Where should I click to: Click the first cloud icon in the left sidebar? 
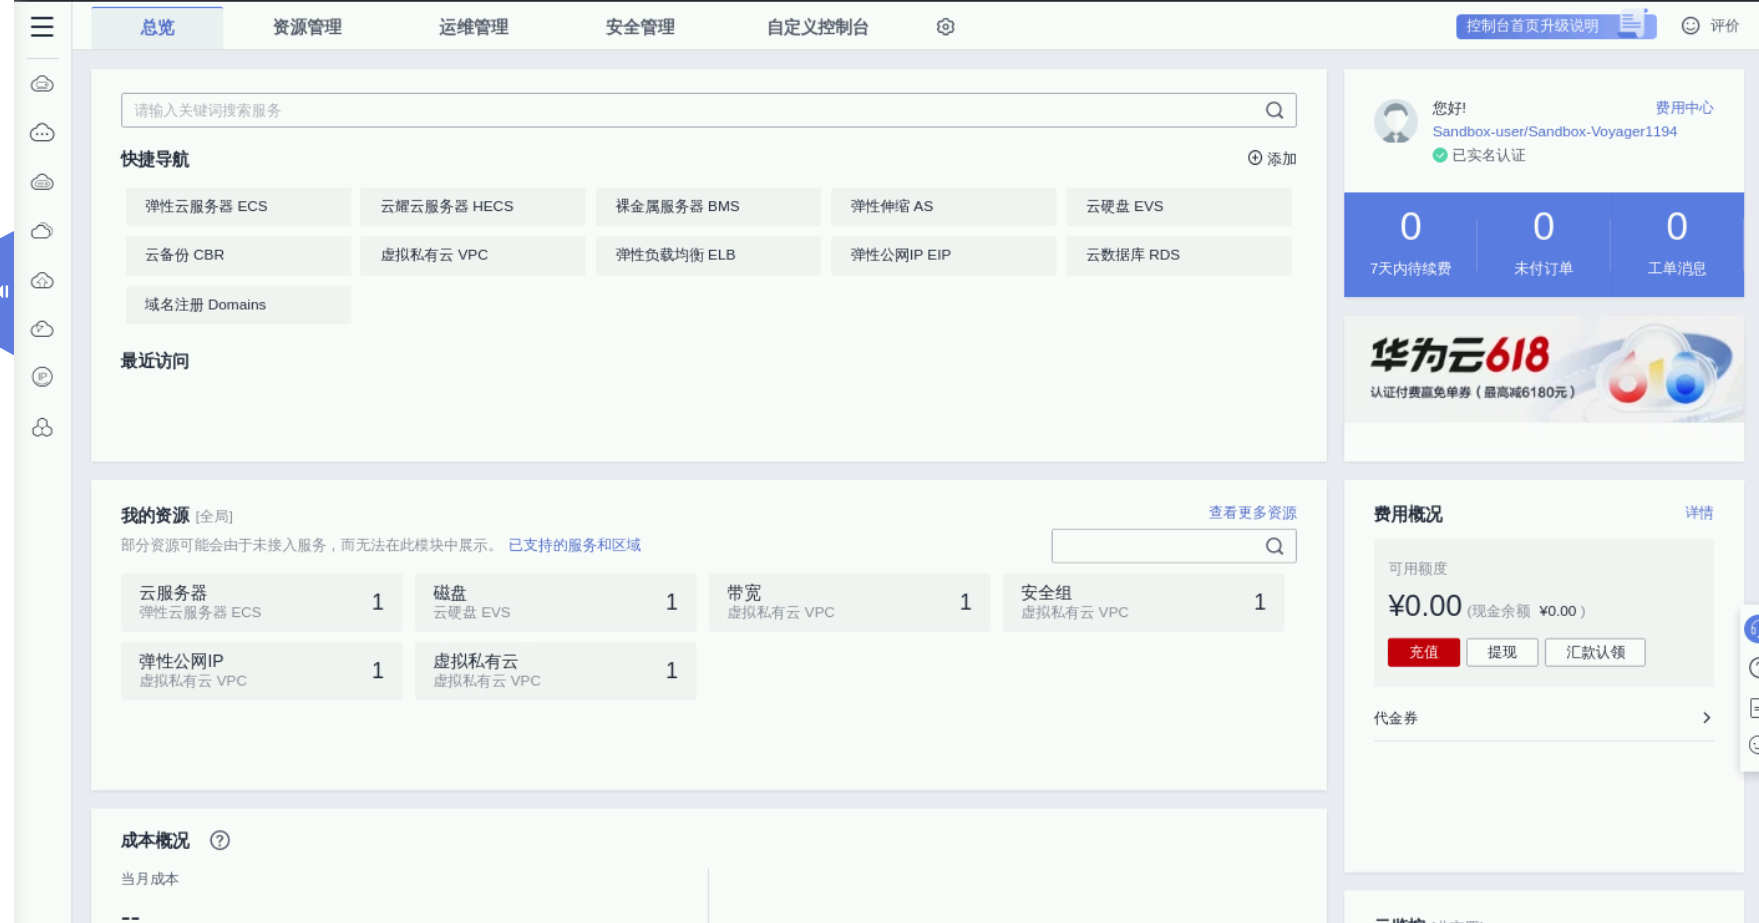coord(42,84)
